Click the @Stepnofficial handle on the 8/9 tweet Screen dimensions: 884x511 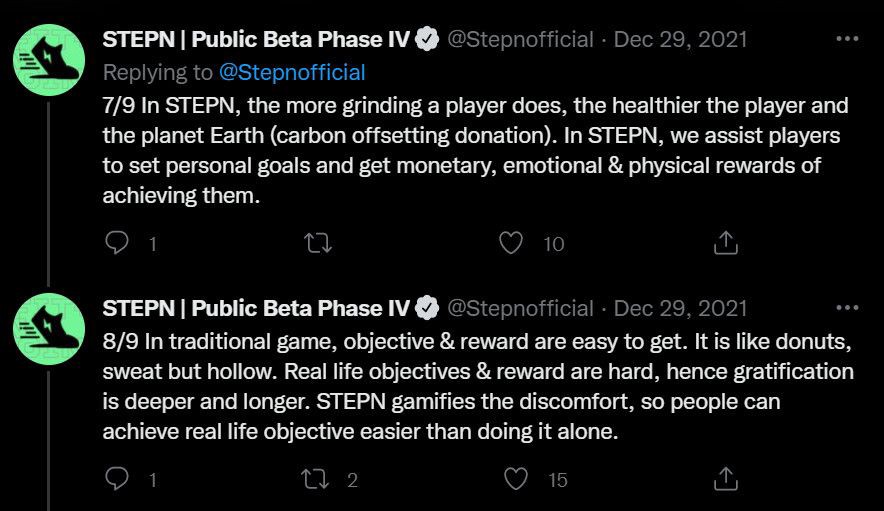(x=520, y=307)
